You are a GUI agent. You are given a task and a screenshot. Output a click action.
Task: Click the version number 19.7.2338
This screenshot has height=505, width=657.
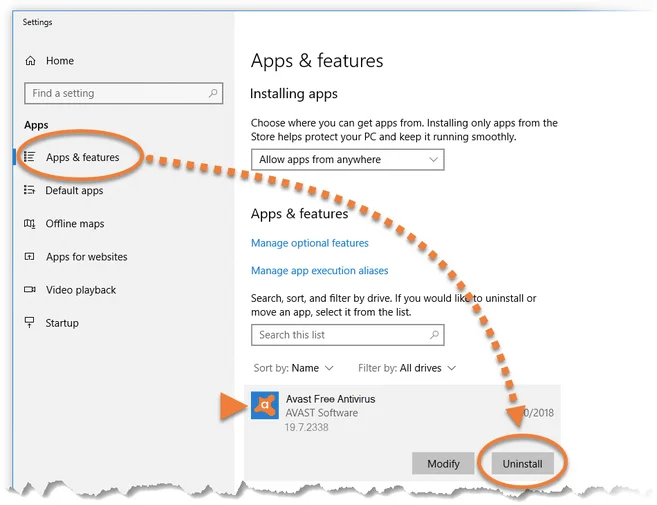[306, 427]
